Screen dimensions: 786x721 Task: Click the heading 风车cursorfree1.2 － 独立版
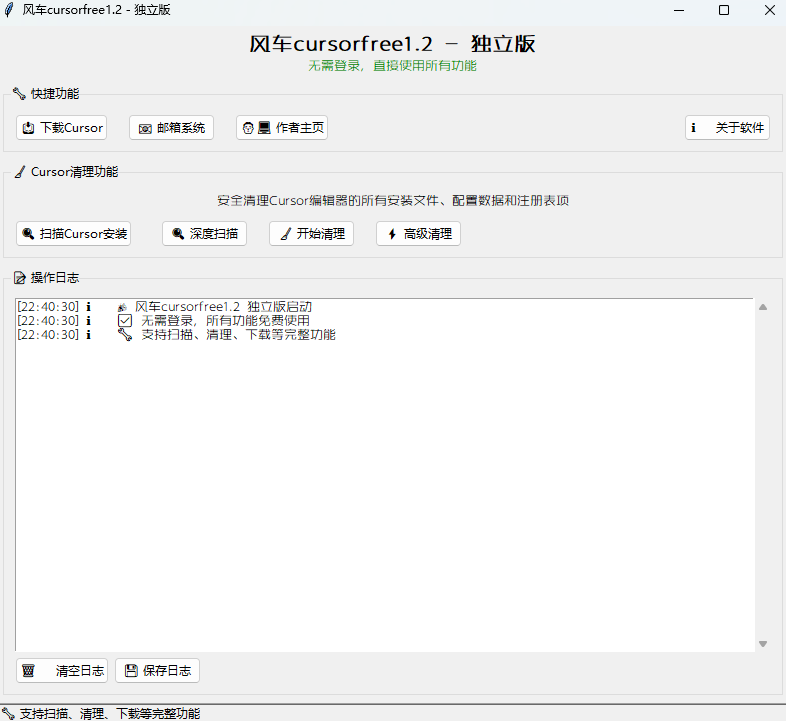(392, 44)
